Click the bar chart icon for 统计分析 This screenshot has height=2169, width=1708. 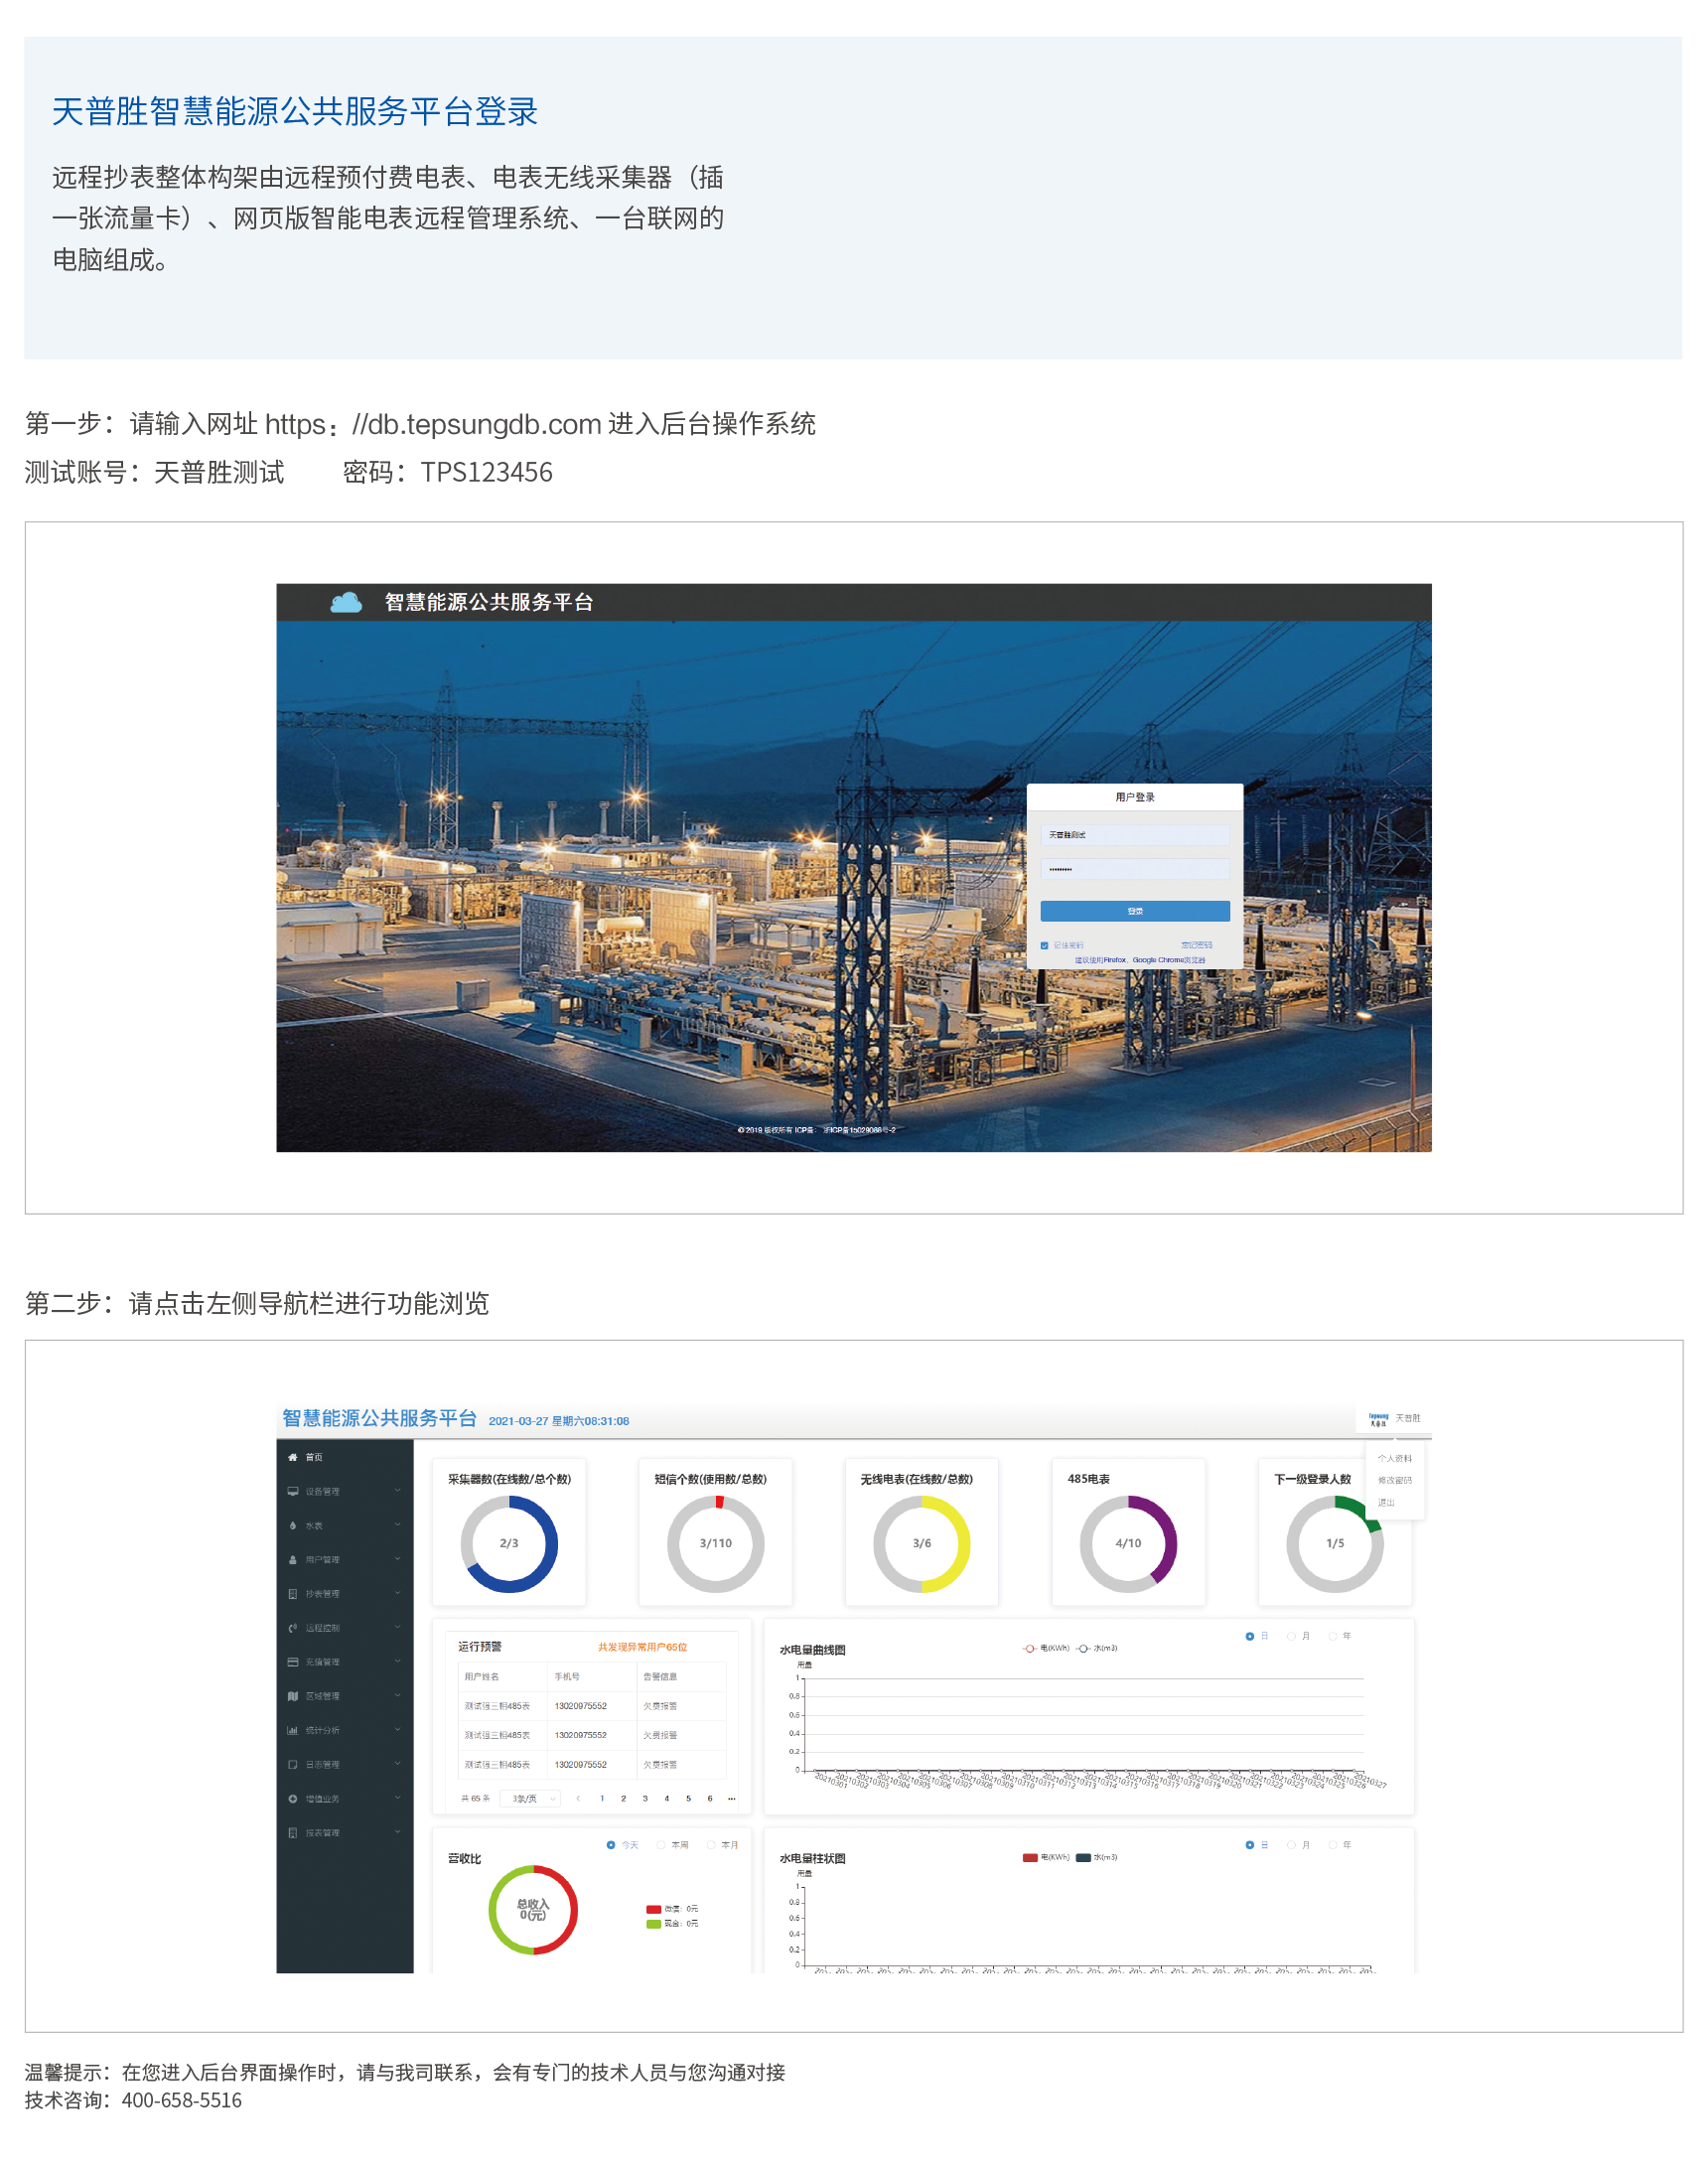pyautogui.click(x=293, y=1729)
